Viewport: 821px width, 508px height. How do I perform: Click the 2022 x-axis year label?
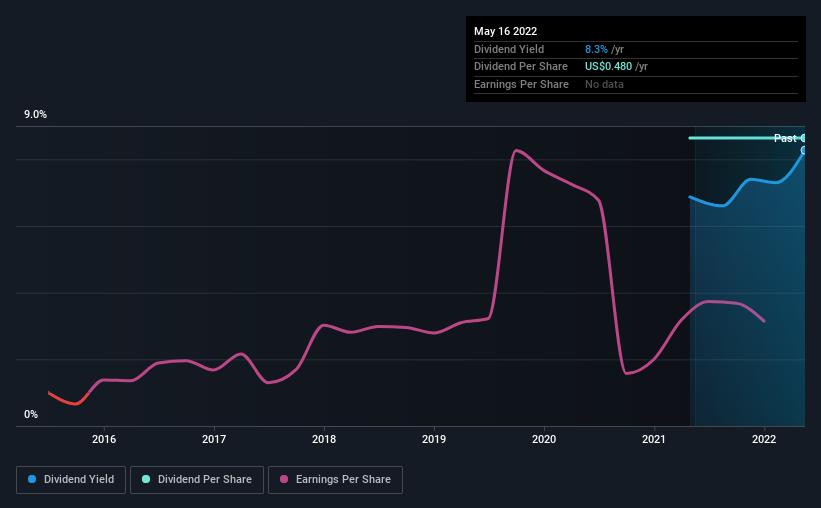tap(764, 439)
